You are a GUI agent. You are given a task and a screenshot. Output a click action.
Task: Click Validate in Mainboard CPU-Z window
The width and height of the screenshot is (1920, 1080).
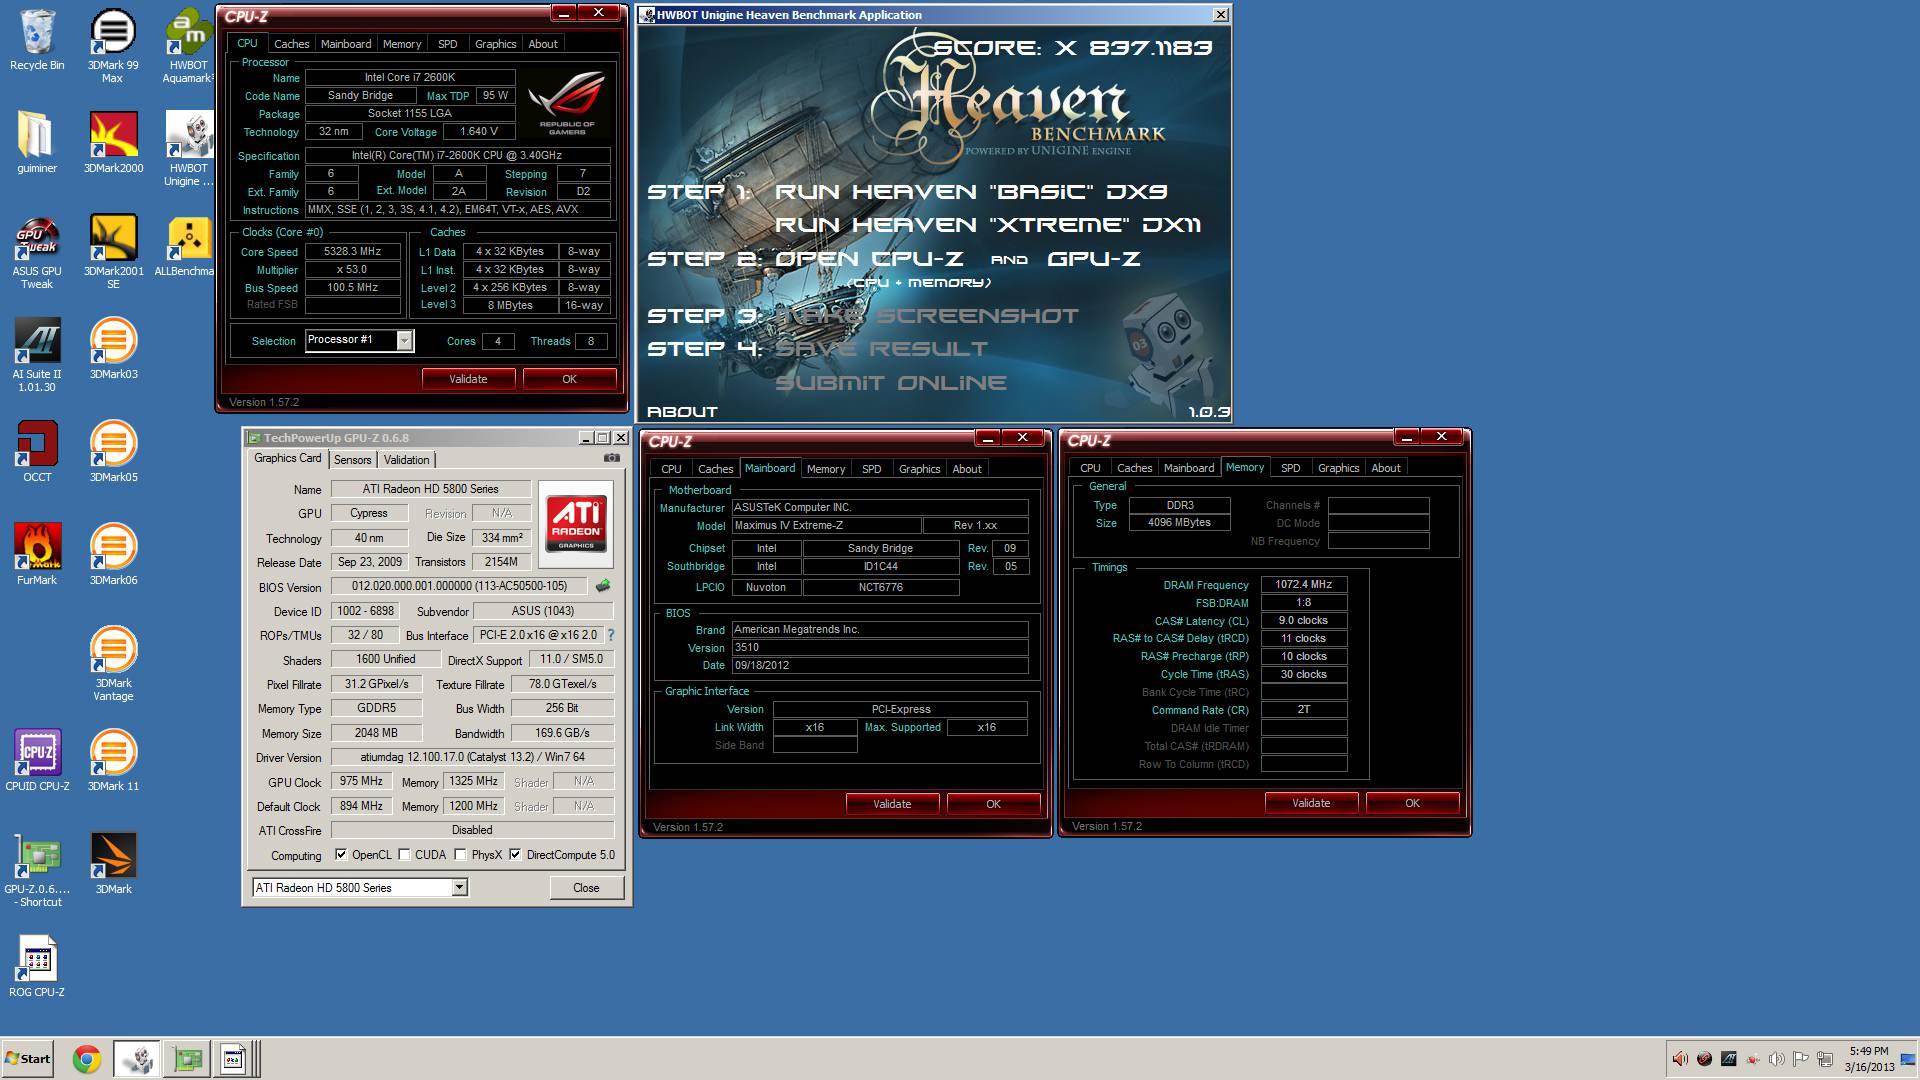click(x=892, y=804)
